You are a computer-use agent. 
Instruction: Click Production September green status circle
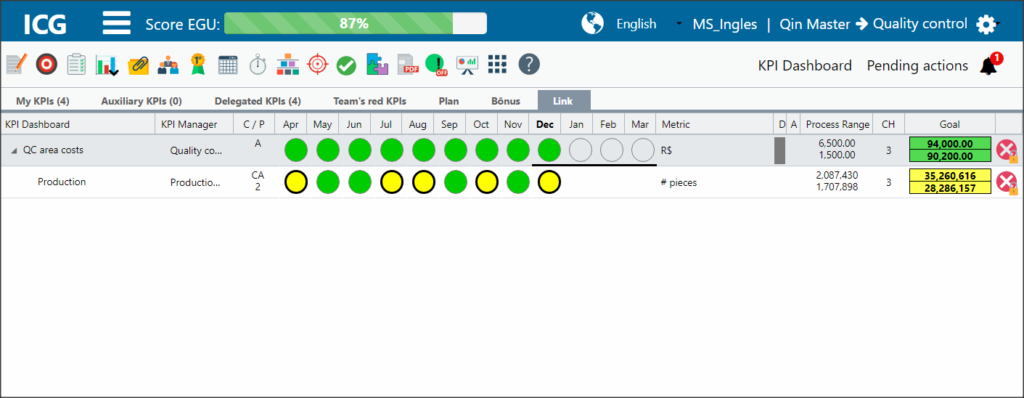pos(455,182)
